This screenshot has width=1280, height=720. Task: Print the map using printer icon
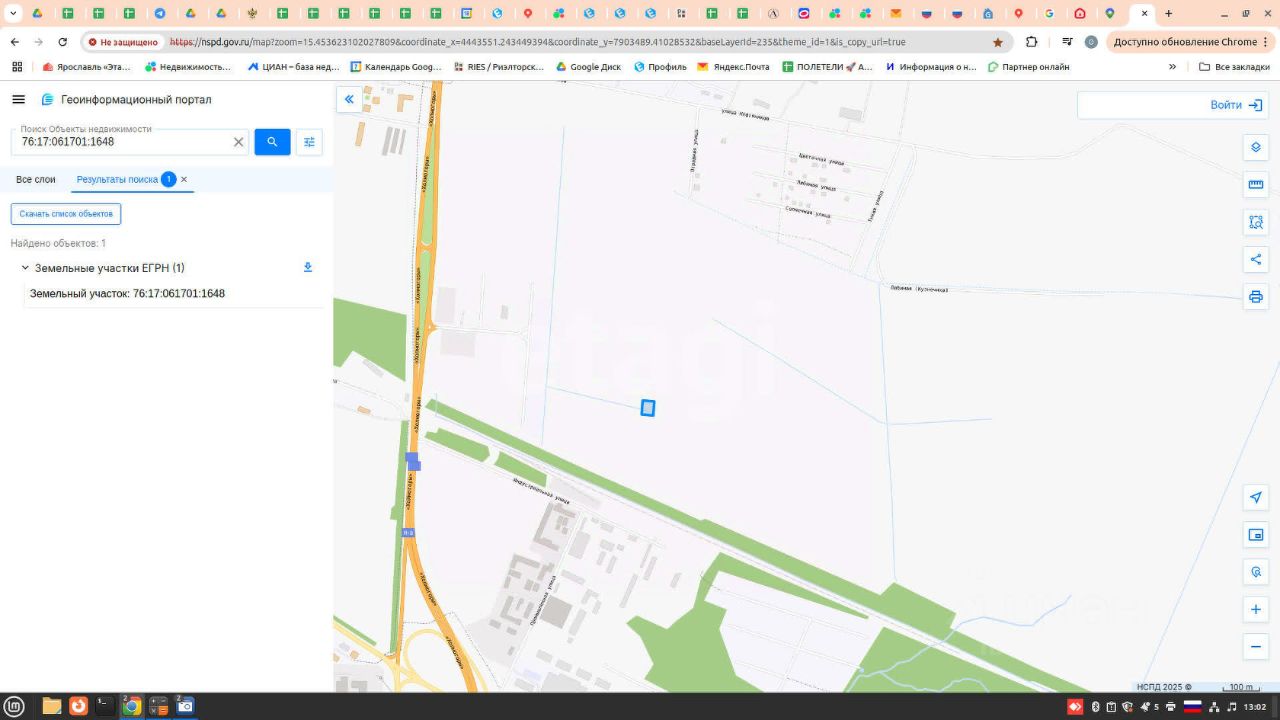tap(1256, 297)
